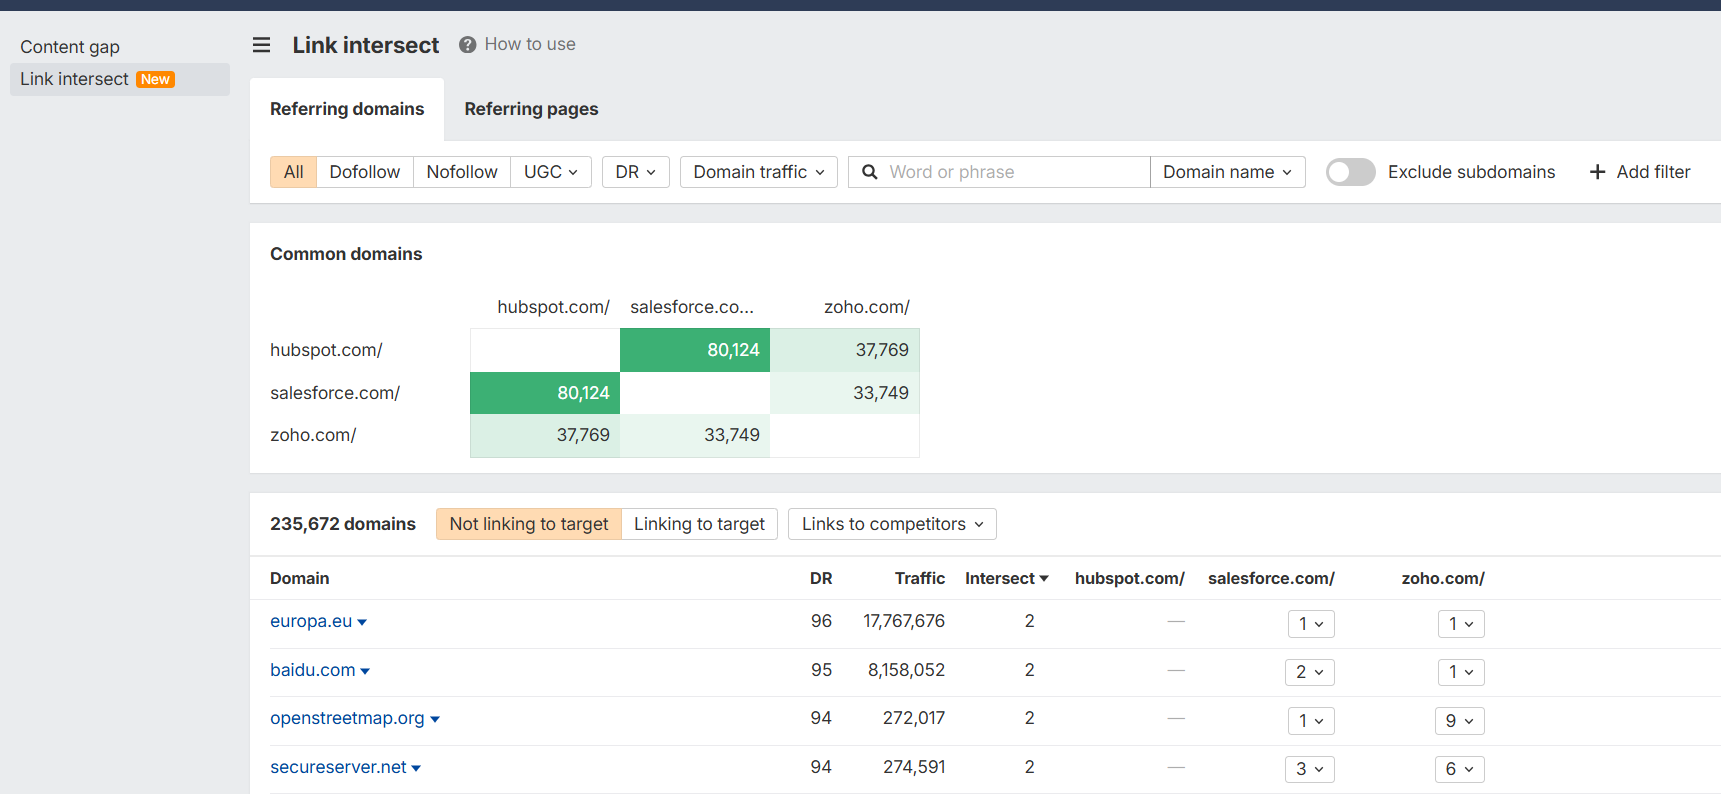Select the Dofollow link type filter
This screenshot has height=794, width=1721.
coord(364,172)
